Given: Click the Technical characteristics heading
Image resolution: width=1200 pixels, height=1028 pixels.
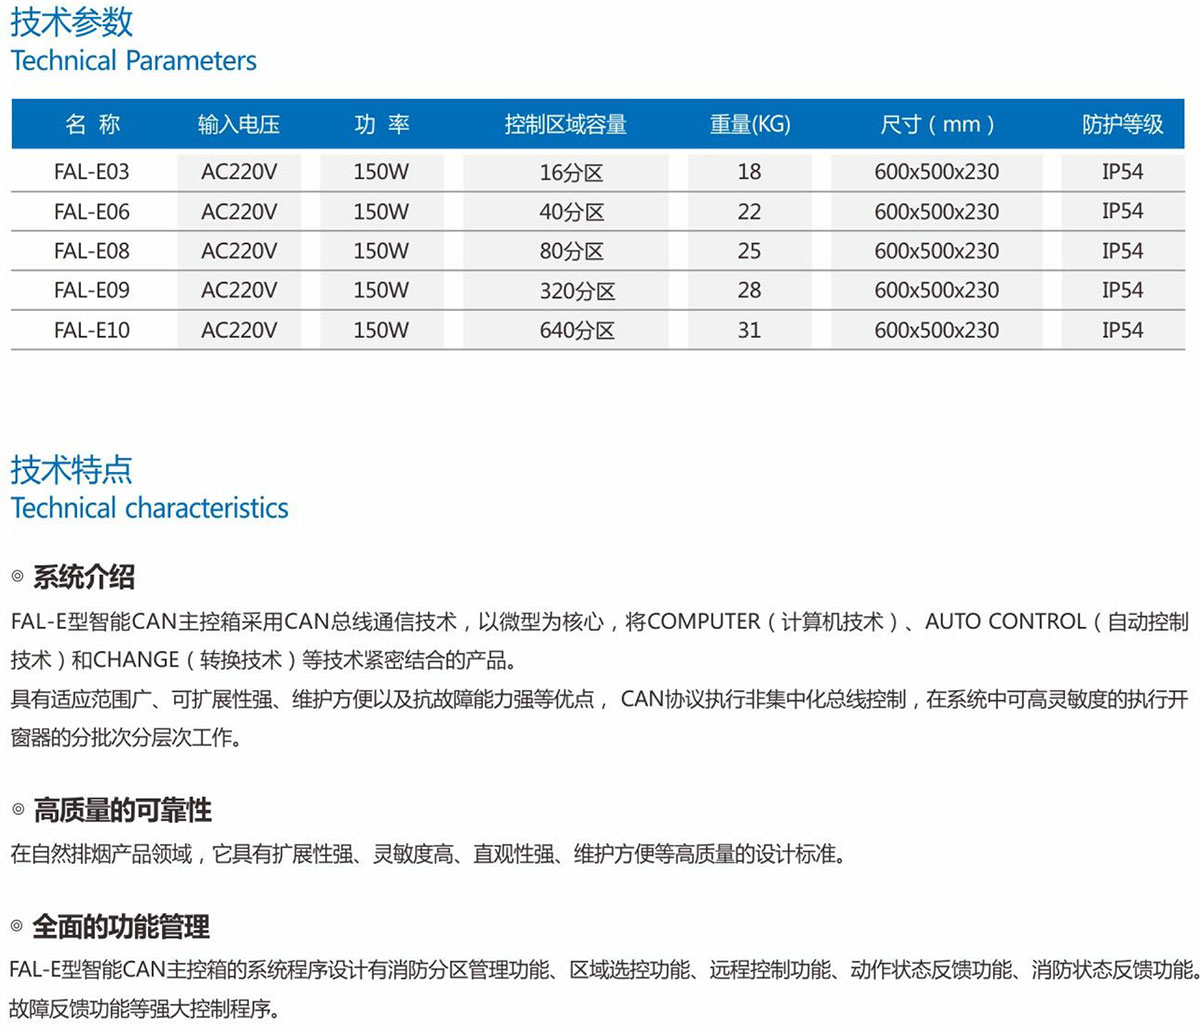Looking at the screenshot, I should 150,508.
